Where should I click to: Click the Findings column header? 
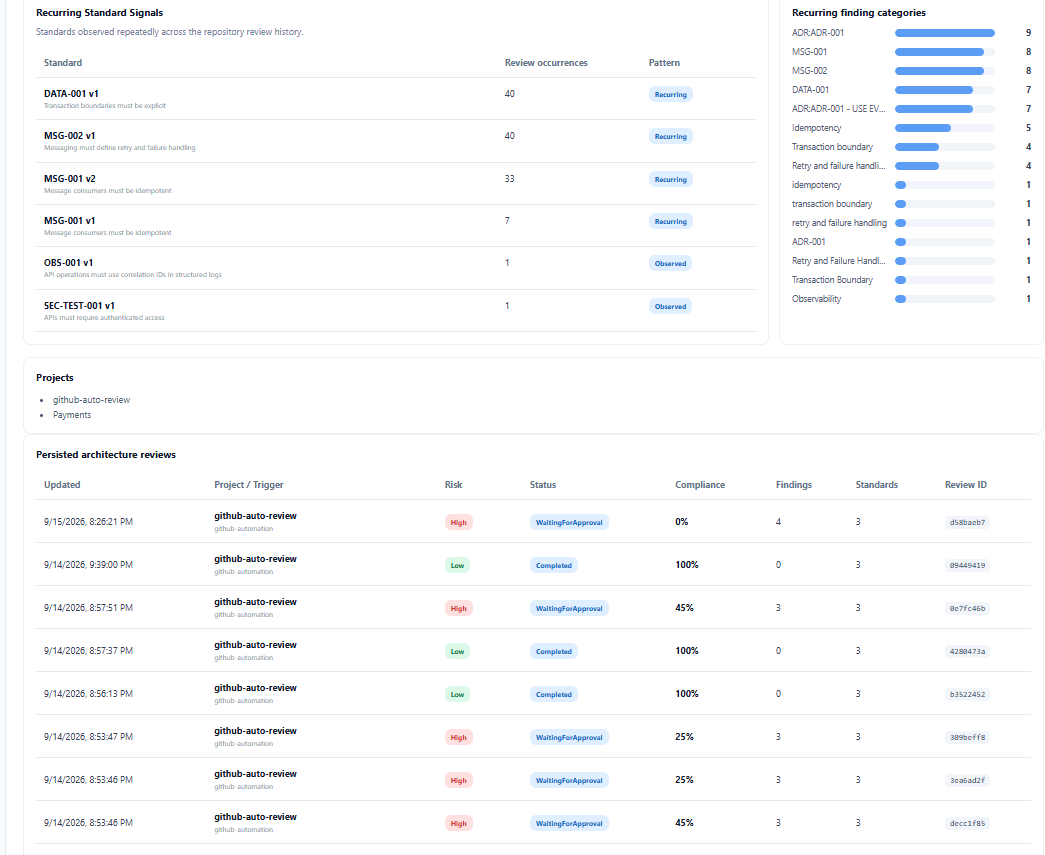coord(794,485)
